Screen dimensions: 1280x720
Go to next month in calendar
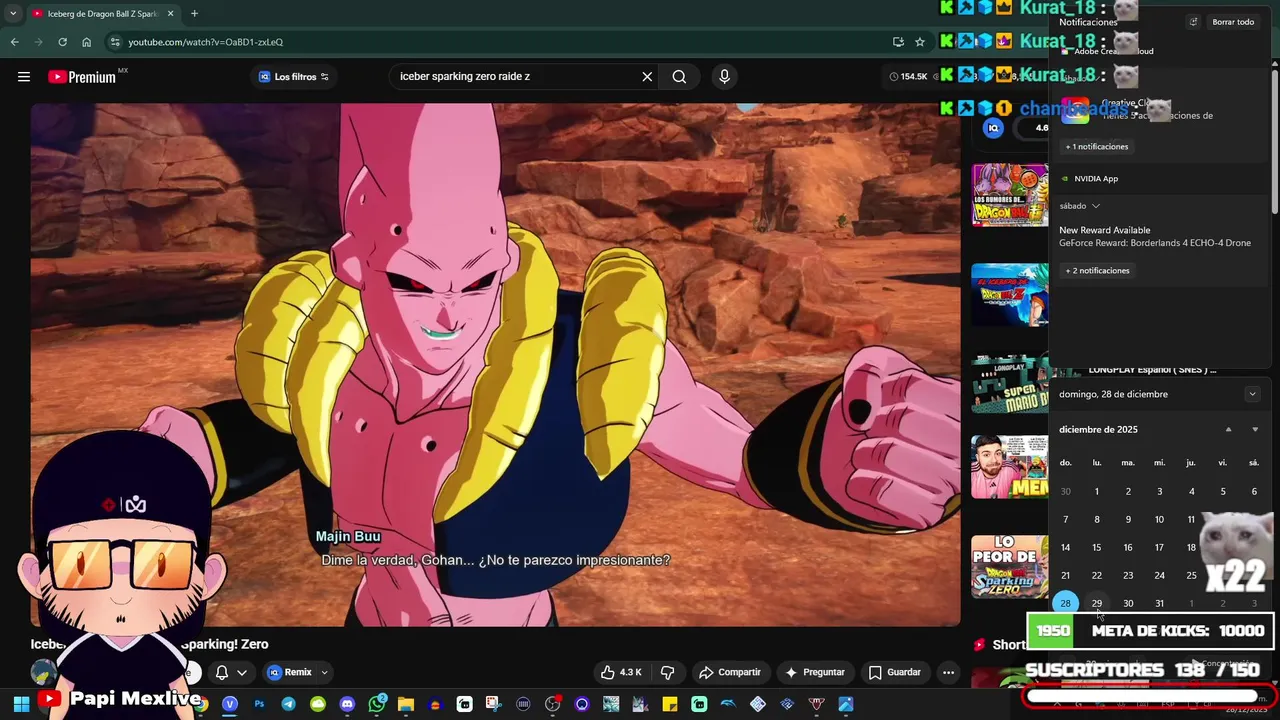click(1255, 430)
